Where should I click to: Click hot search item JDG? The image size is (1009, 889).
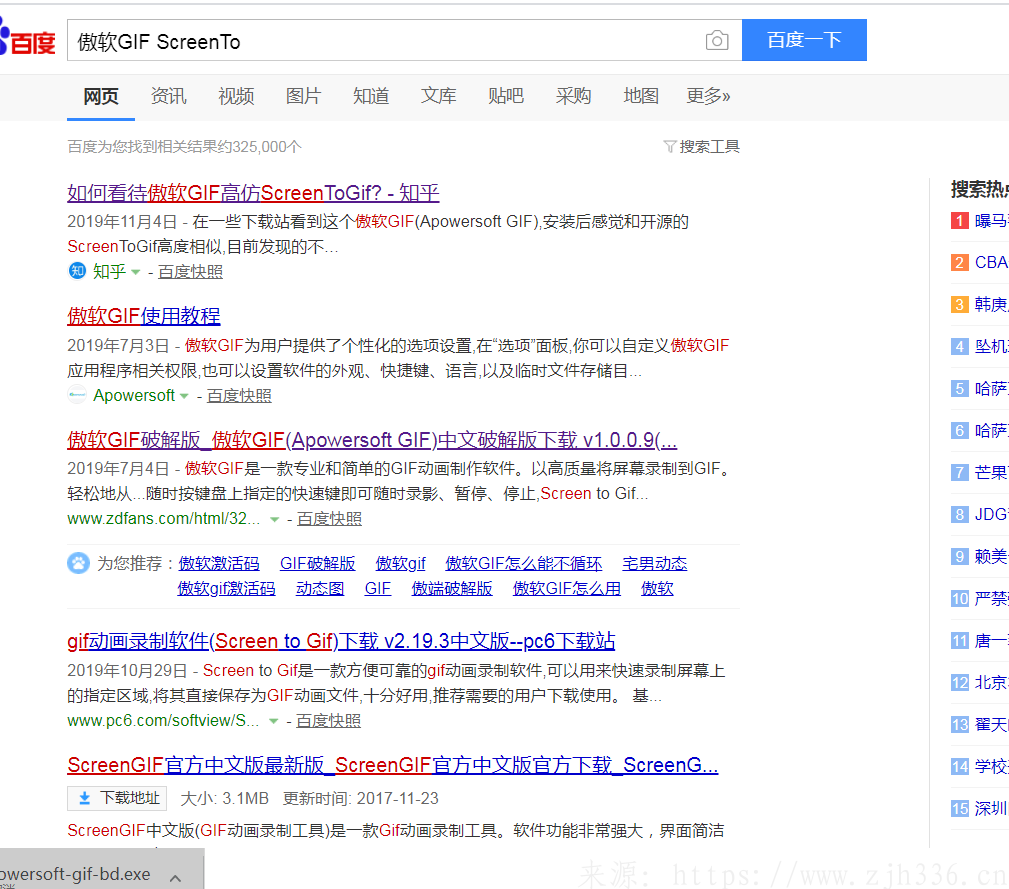991,515
